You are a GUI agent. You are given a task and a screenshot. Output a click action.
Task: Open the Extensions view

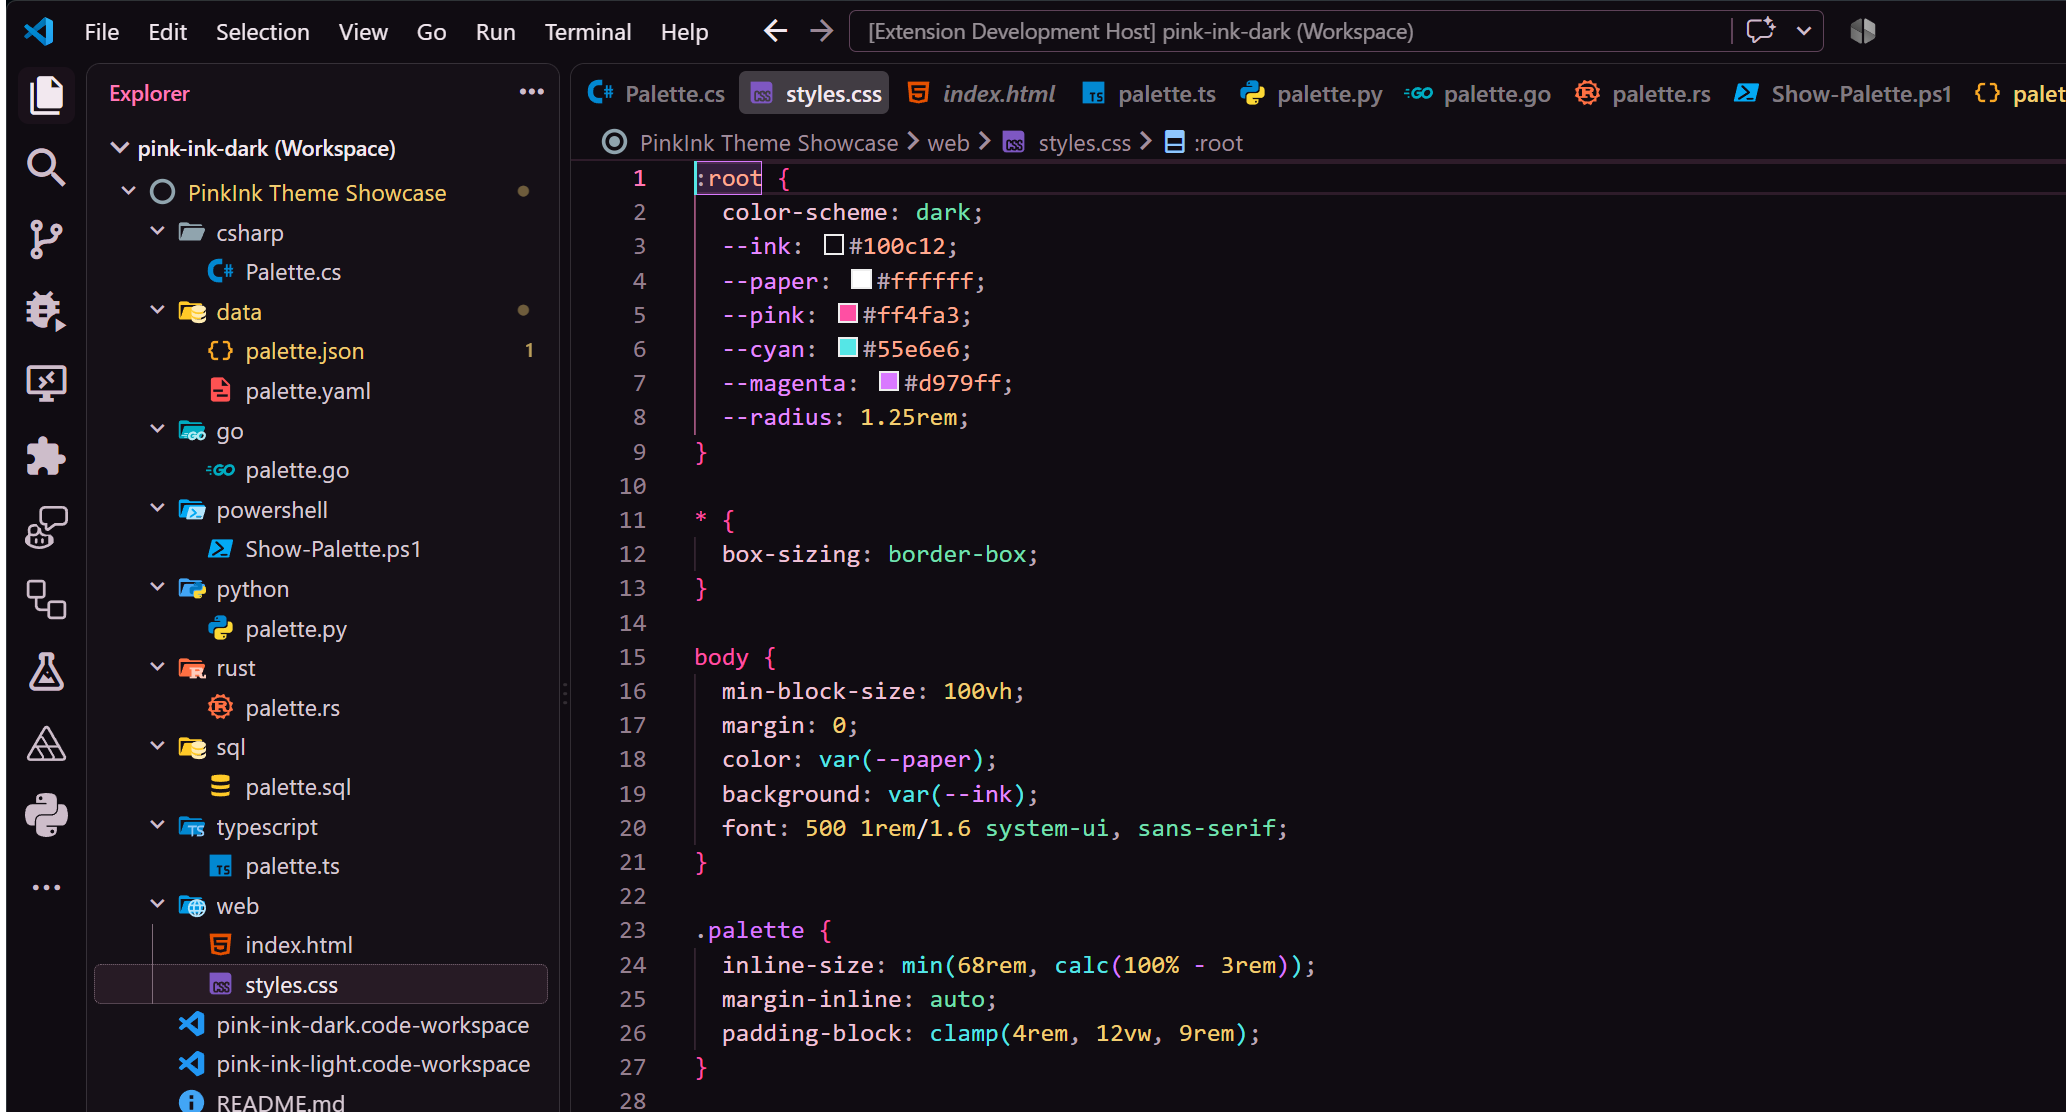click(46, 456)
